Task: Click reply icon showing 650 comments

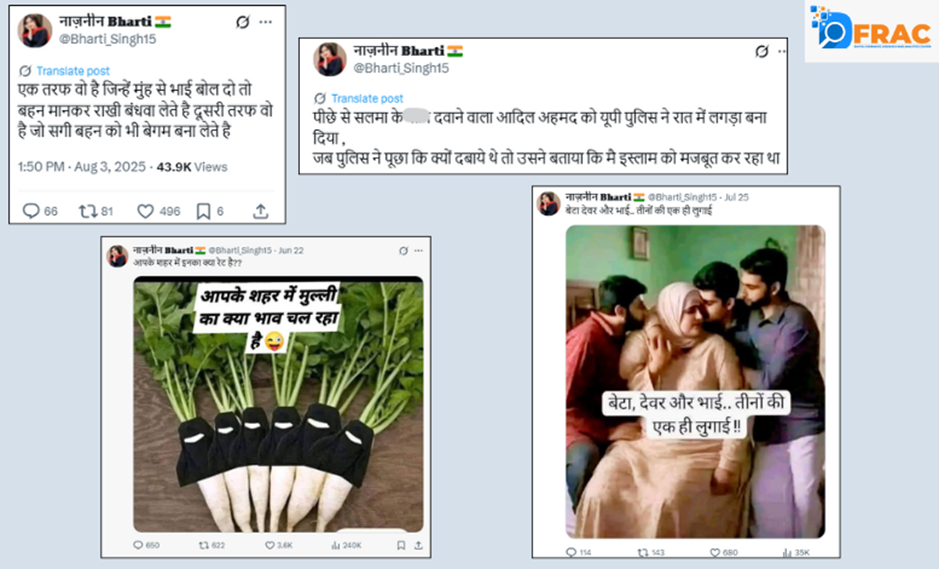Action: [x=138, y=545]
